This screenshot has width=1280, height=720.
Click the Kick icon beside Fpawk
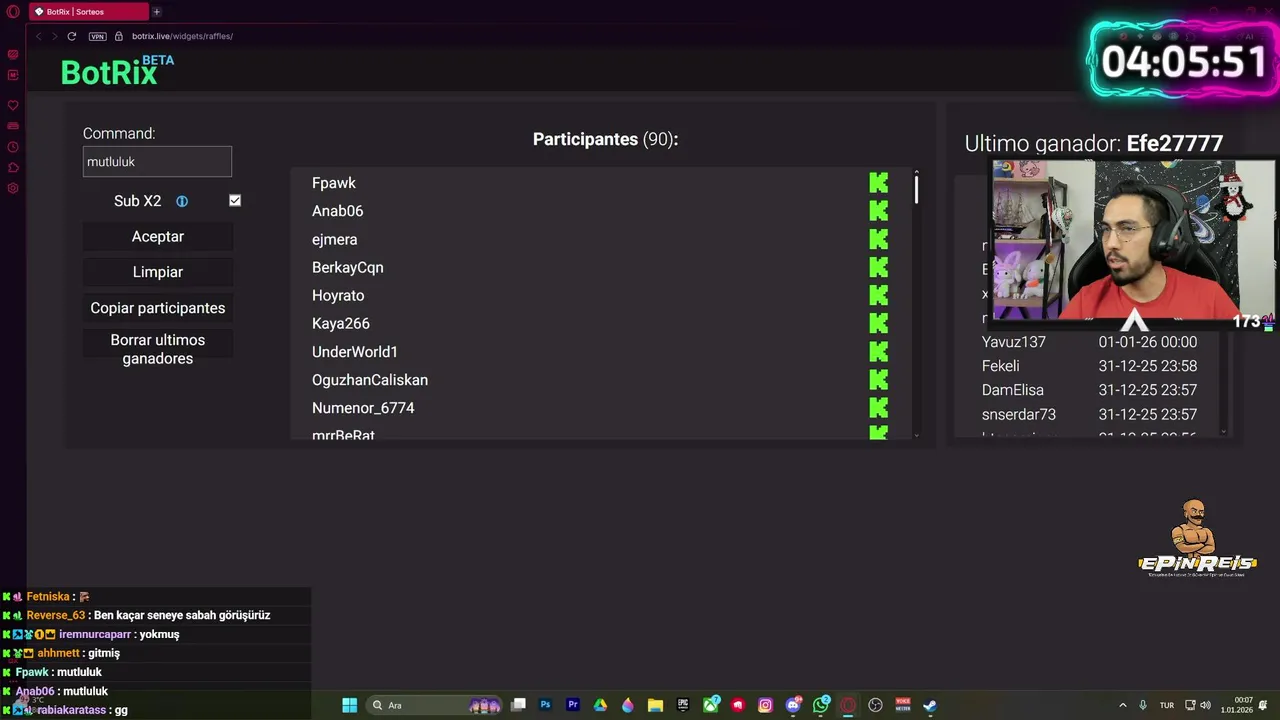tap(878, 183)
